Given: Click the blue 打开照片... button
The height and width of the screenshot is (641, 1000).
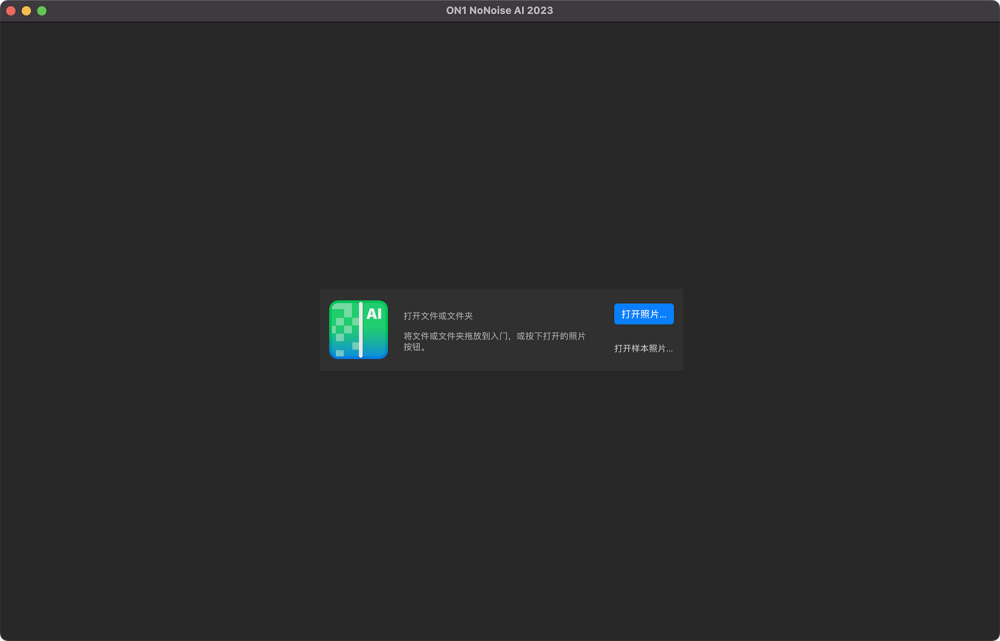Looking at the screenshot, I should 643,314.
